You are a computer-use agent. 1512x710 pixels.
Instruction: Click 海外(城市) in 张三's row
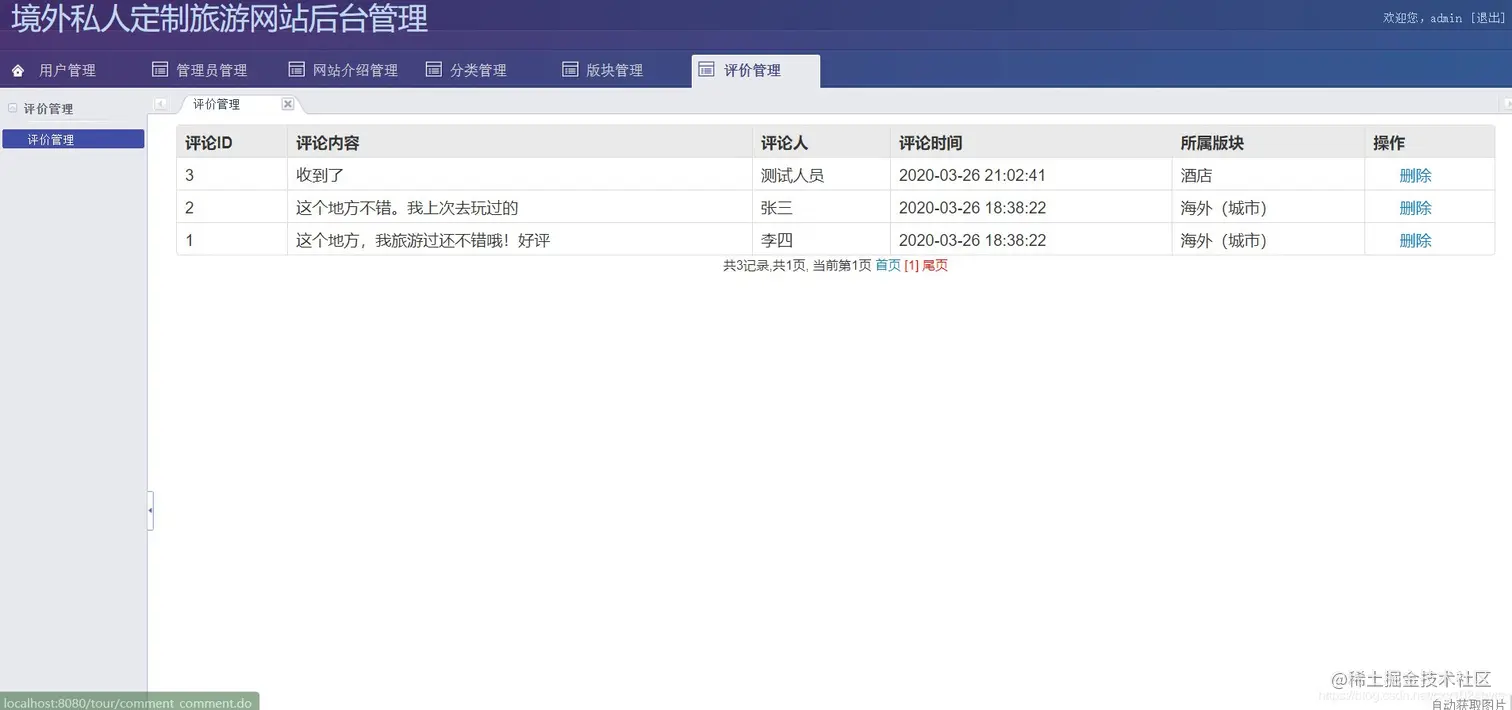click(x=1224, y=208)
